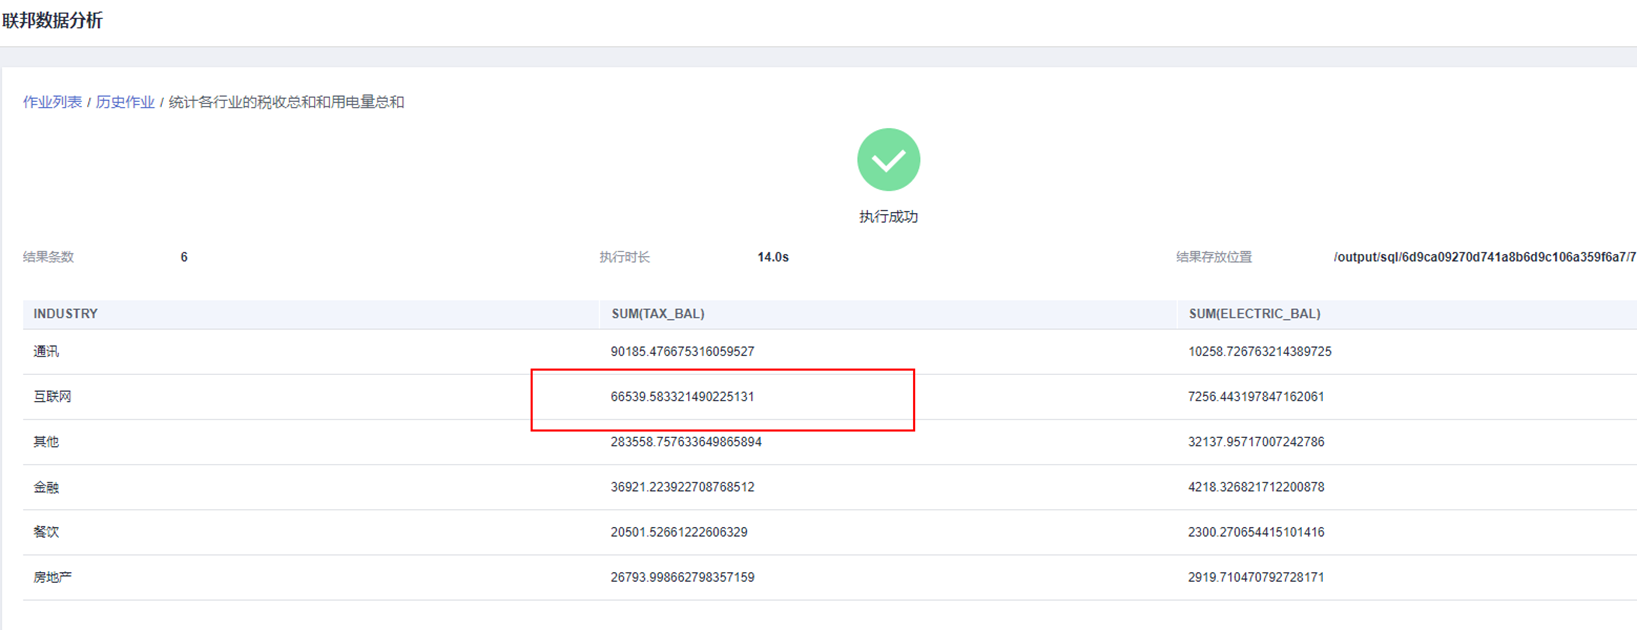Click the green success checkmark icon
Screen dimensions: 1637x630
coord(888,159)
